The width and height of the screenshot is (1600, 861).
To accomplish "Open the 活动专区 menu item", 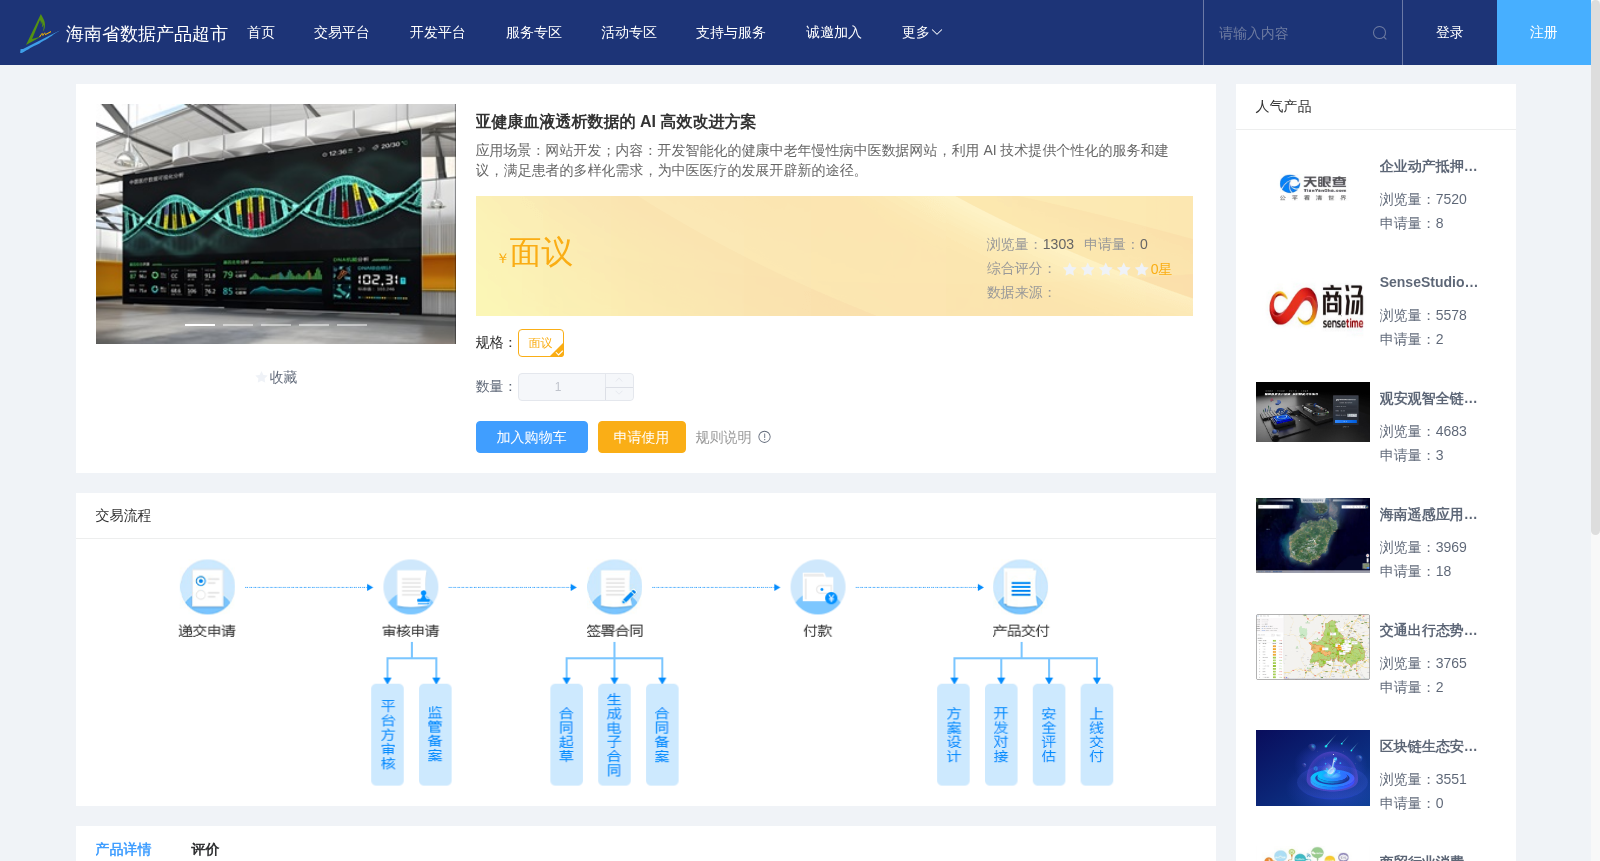I will click(629, 33).
